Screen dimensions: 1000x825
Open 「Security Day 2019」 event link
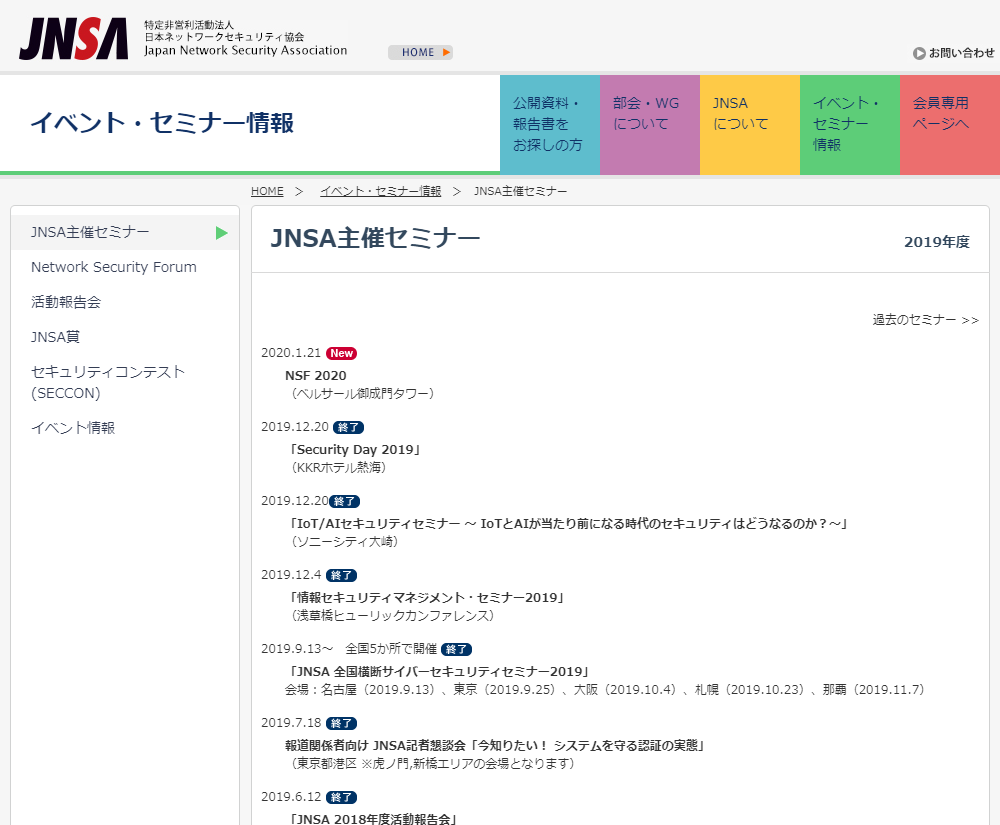(354, 450)
